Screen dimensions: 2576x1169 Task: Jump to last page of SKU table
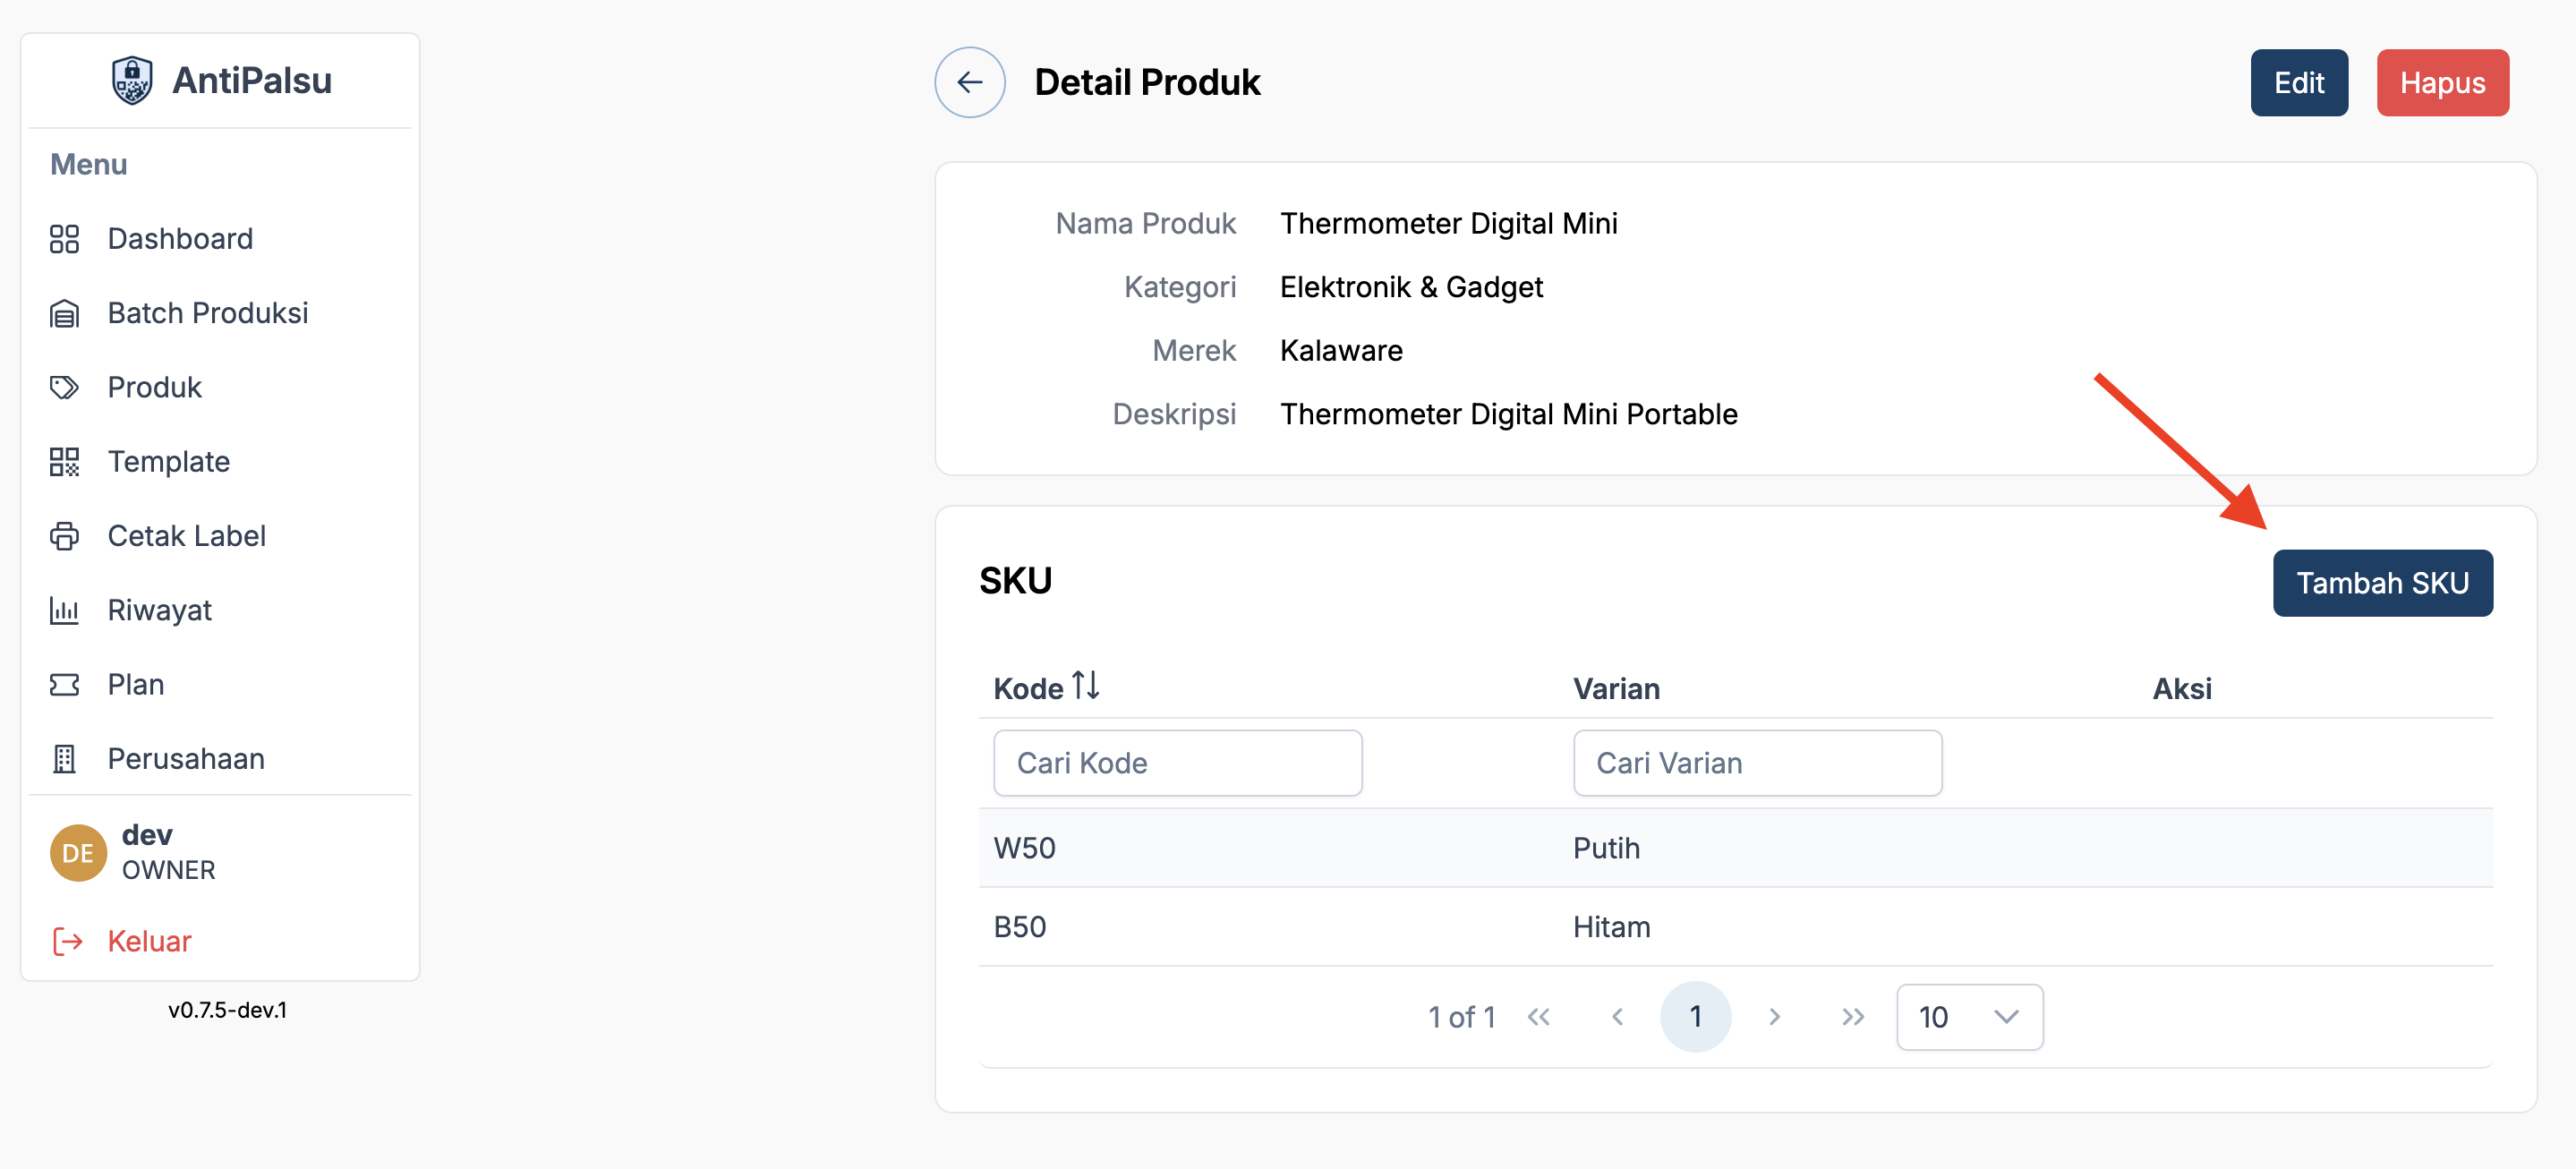(1852, 1017)
